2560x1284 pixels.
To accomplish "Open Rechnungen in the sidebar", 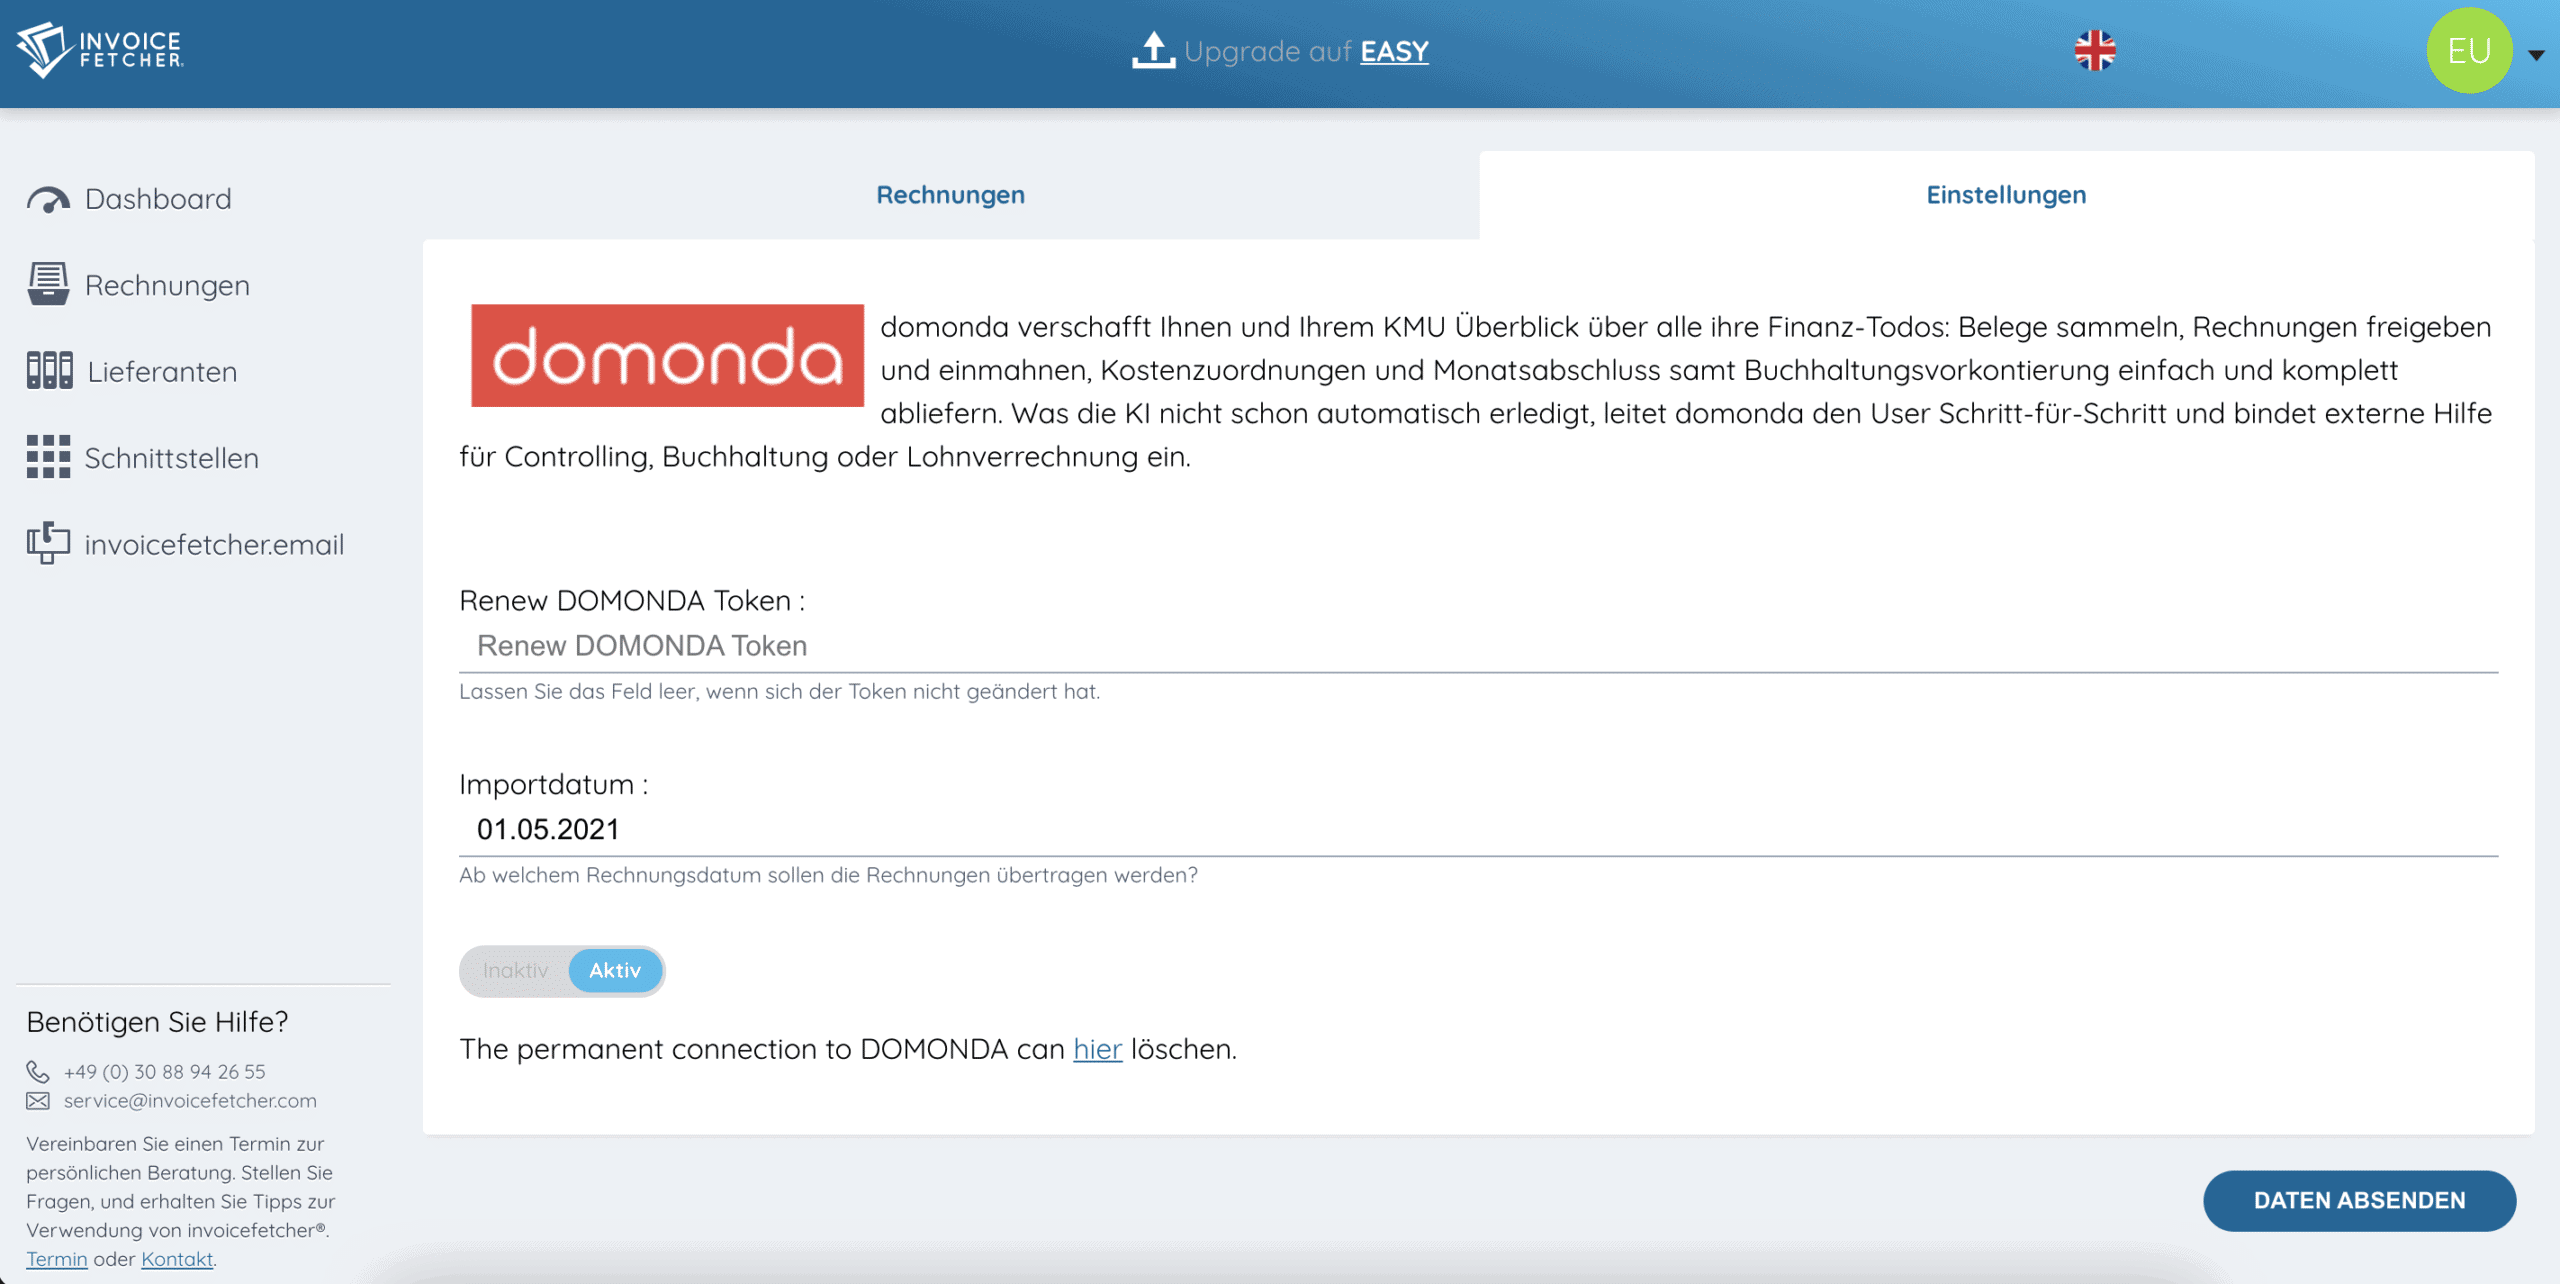I will coord(167,286).
